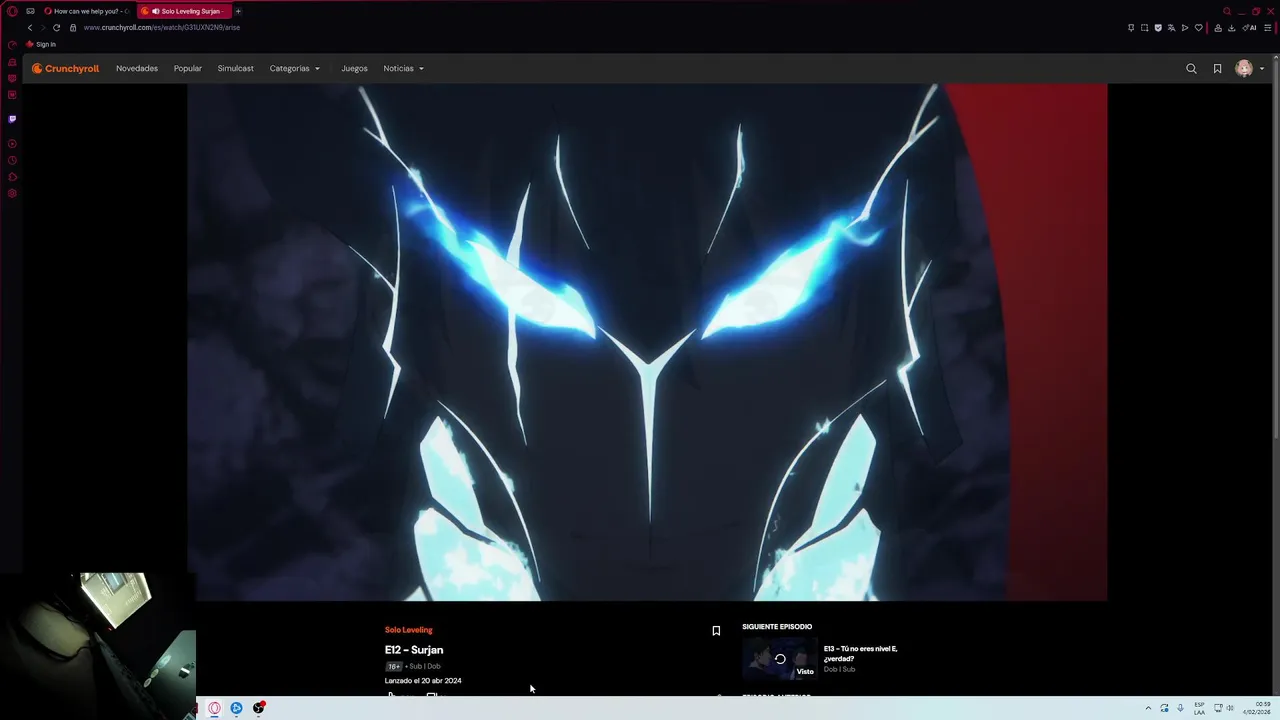
Task: Open Settings gear in Opera sidebar
Action: (12, 193)
